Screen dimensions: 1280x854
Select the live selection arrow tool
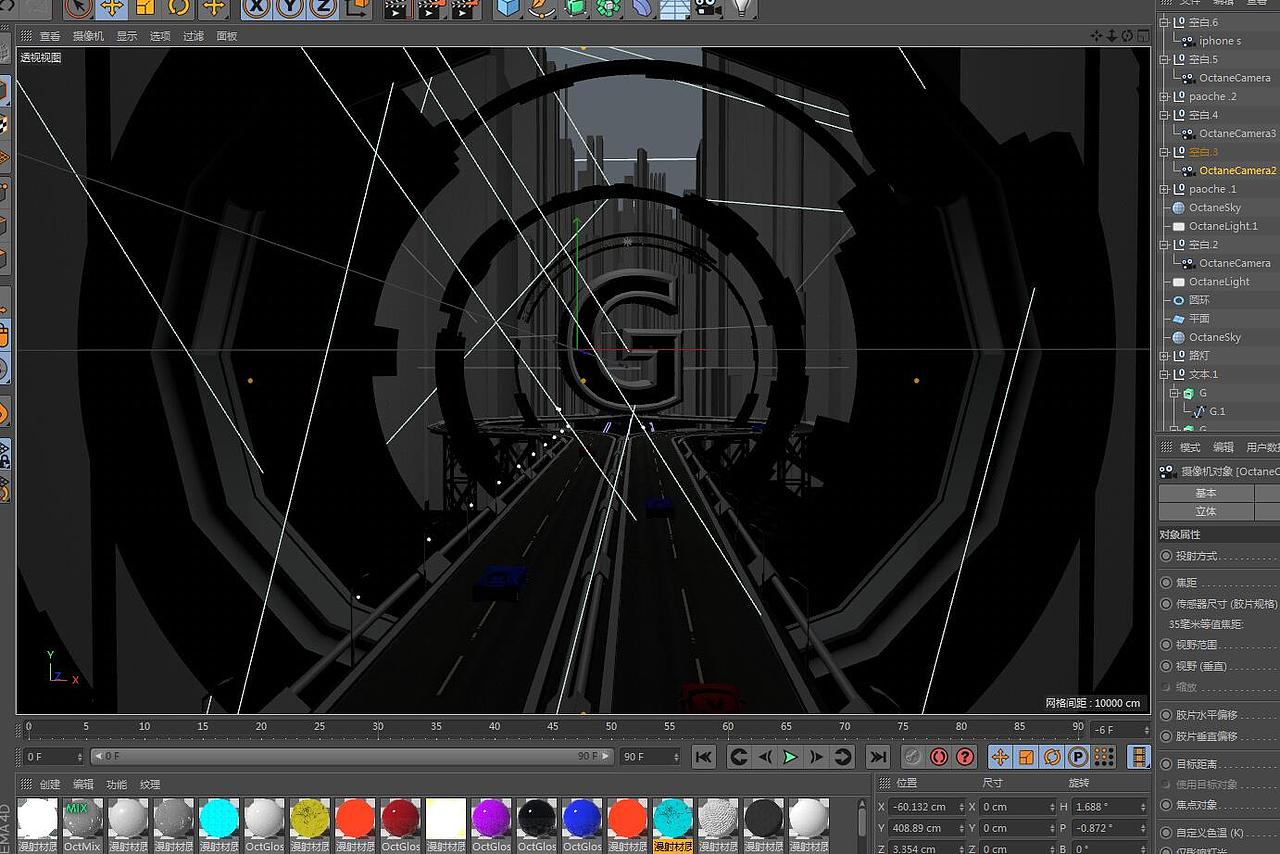78,8
